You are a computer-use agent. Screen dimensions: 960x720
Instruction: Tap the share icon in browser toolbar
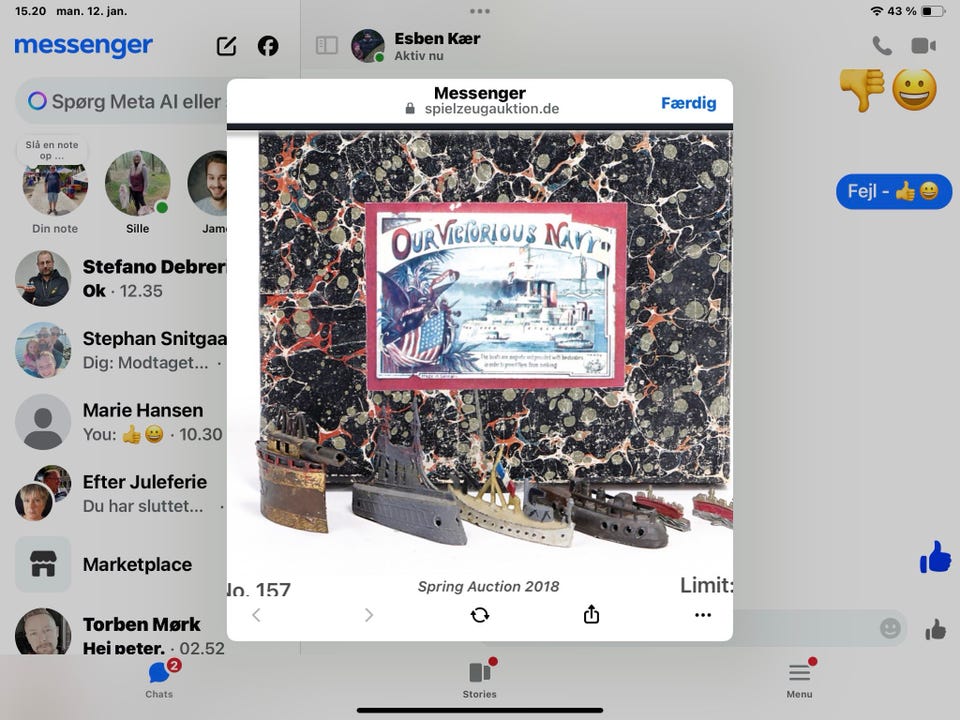(x=591, y=614)
